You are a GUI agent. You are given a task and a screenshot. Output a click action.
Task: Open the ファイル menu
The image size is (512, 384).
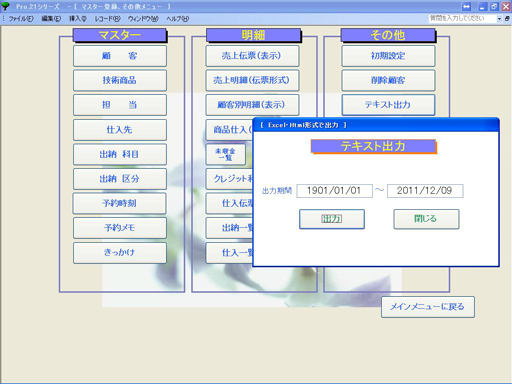21,19
